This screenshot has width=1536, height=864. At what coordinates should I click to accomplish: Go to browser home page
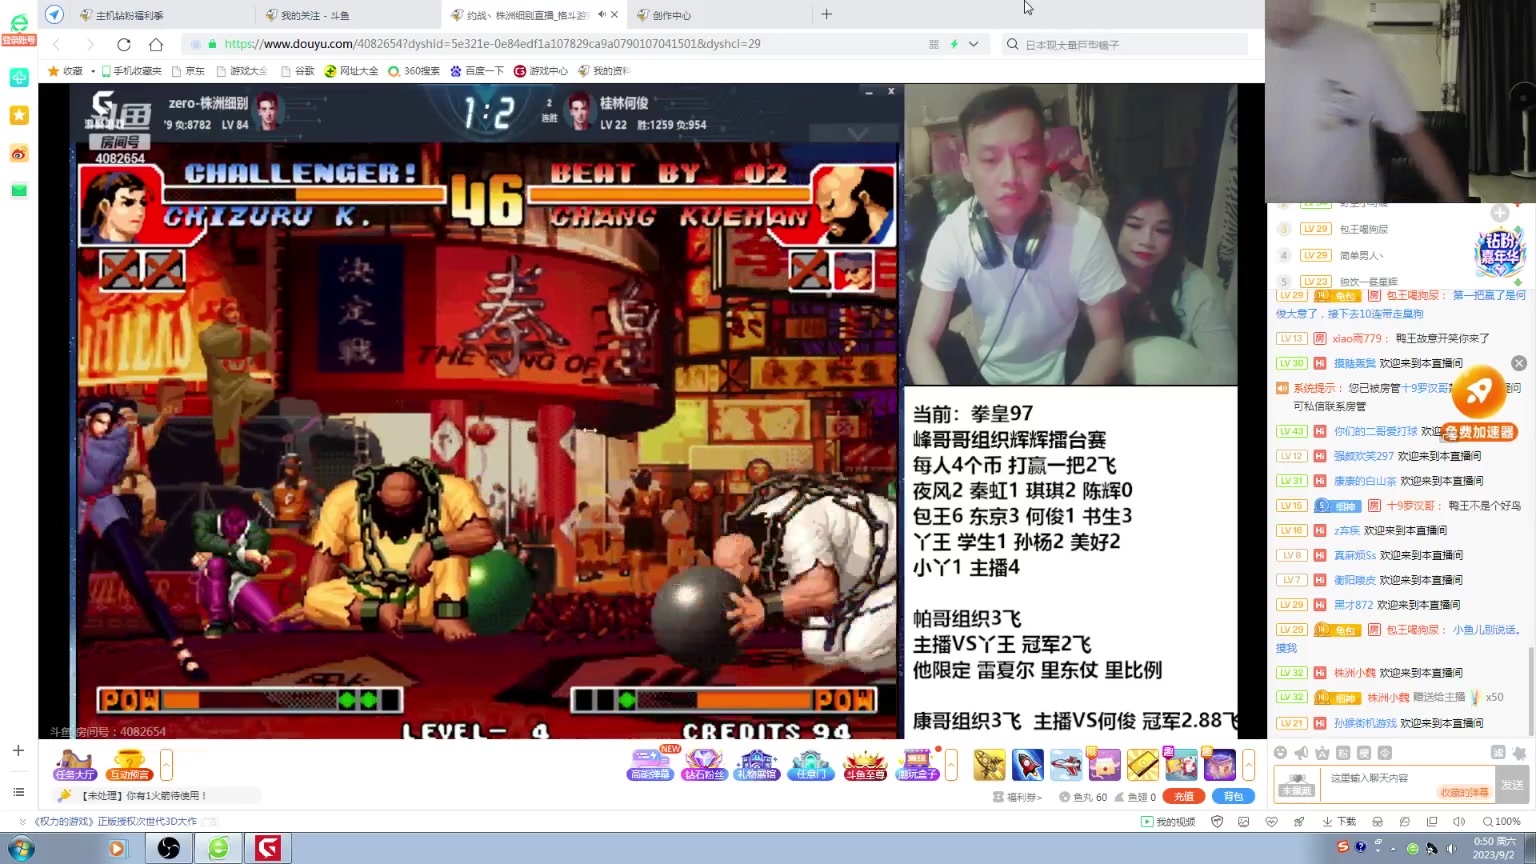tap(156, 44)
